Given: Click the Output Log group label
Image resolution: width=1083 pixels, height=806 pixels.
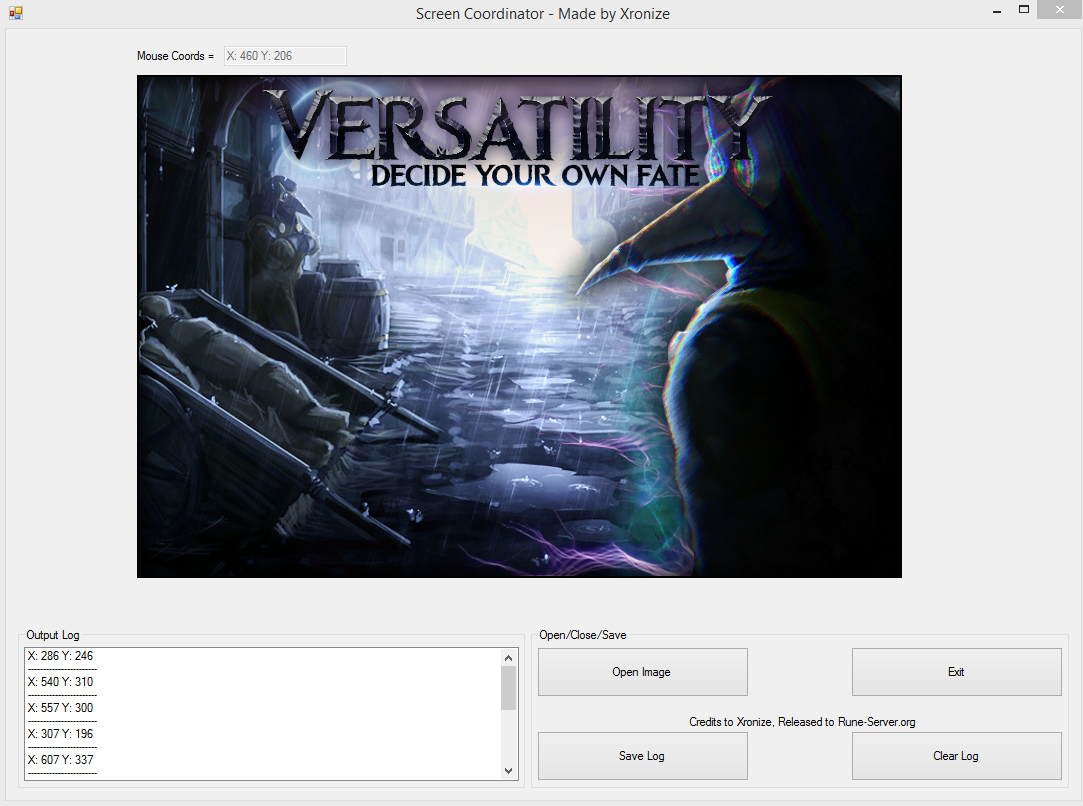Looking at the screenshot, I should [x=52, y=635].
